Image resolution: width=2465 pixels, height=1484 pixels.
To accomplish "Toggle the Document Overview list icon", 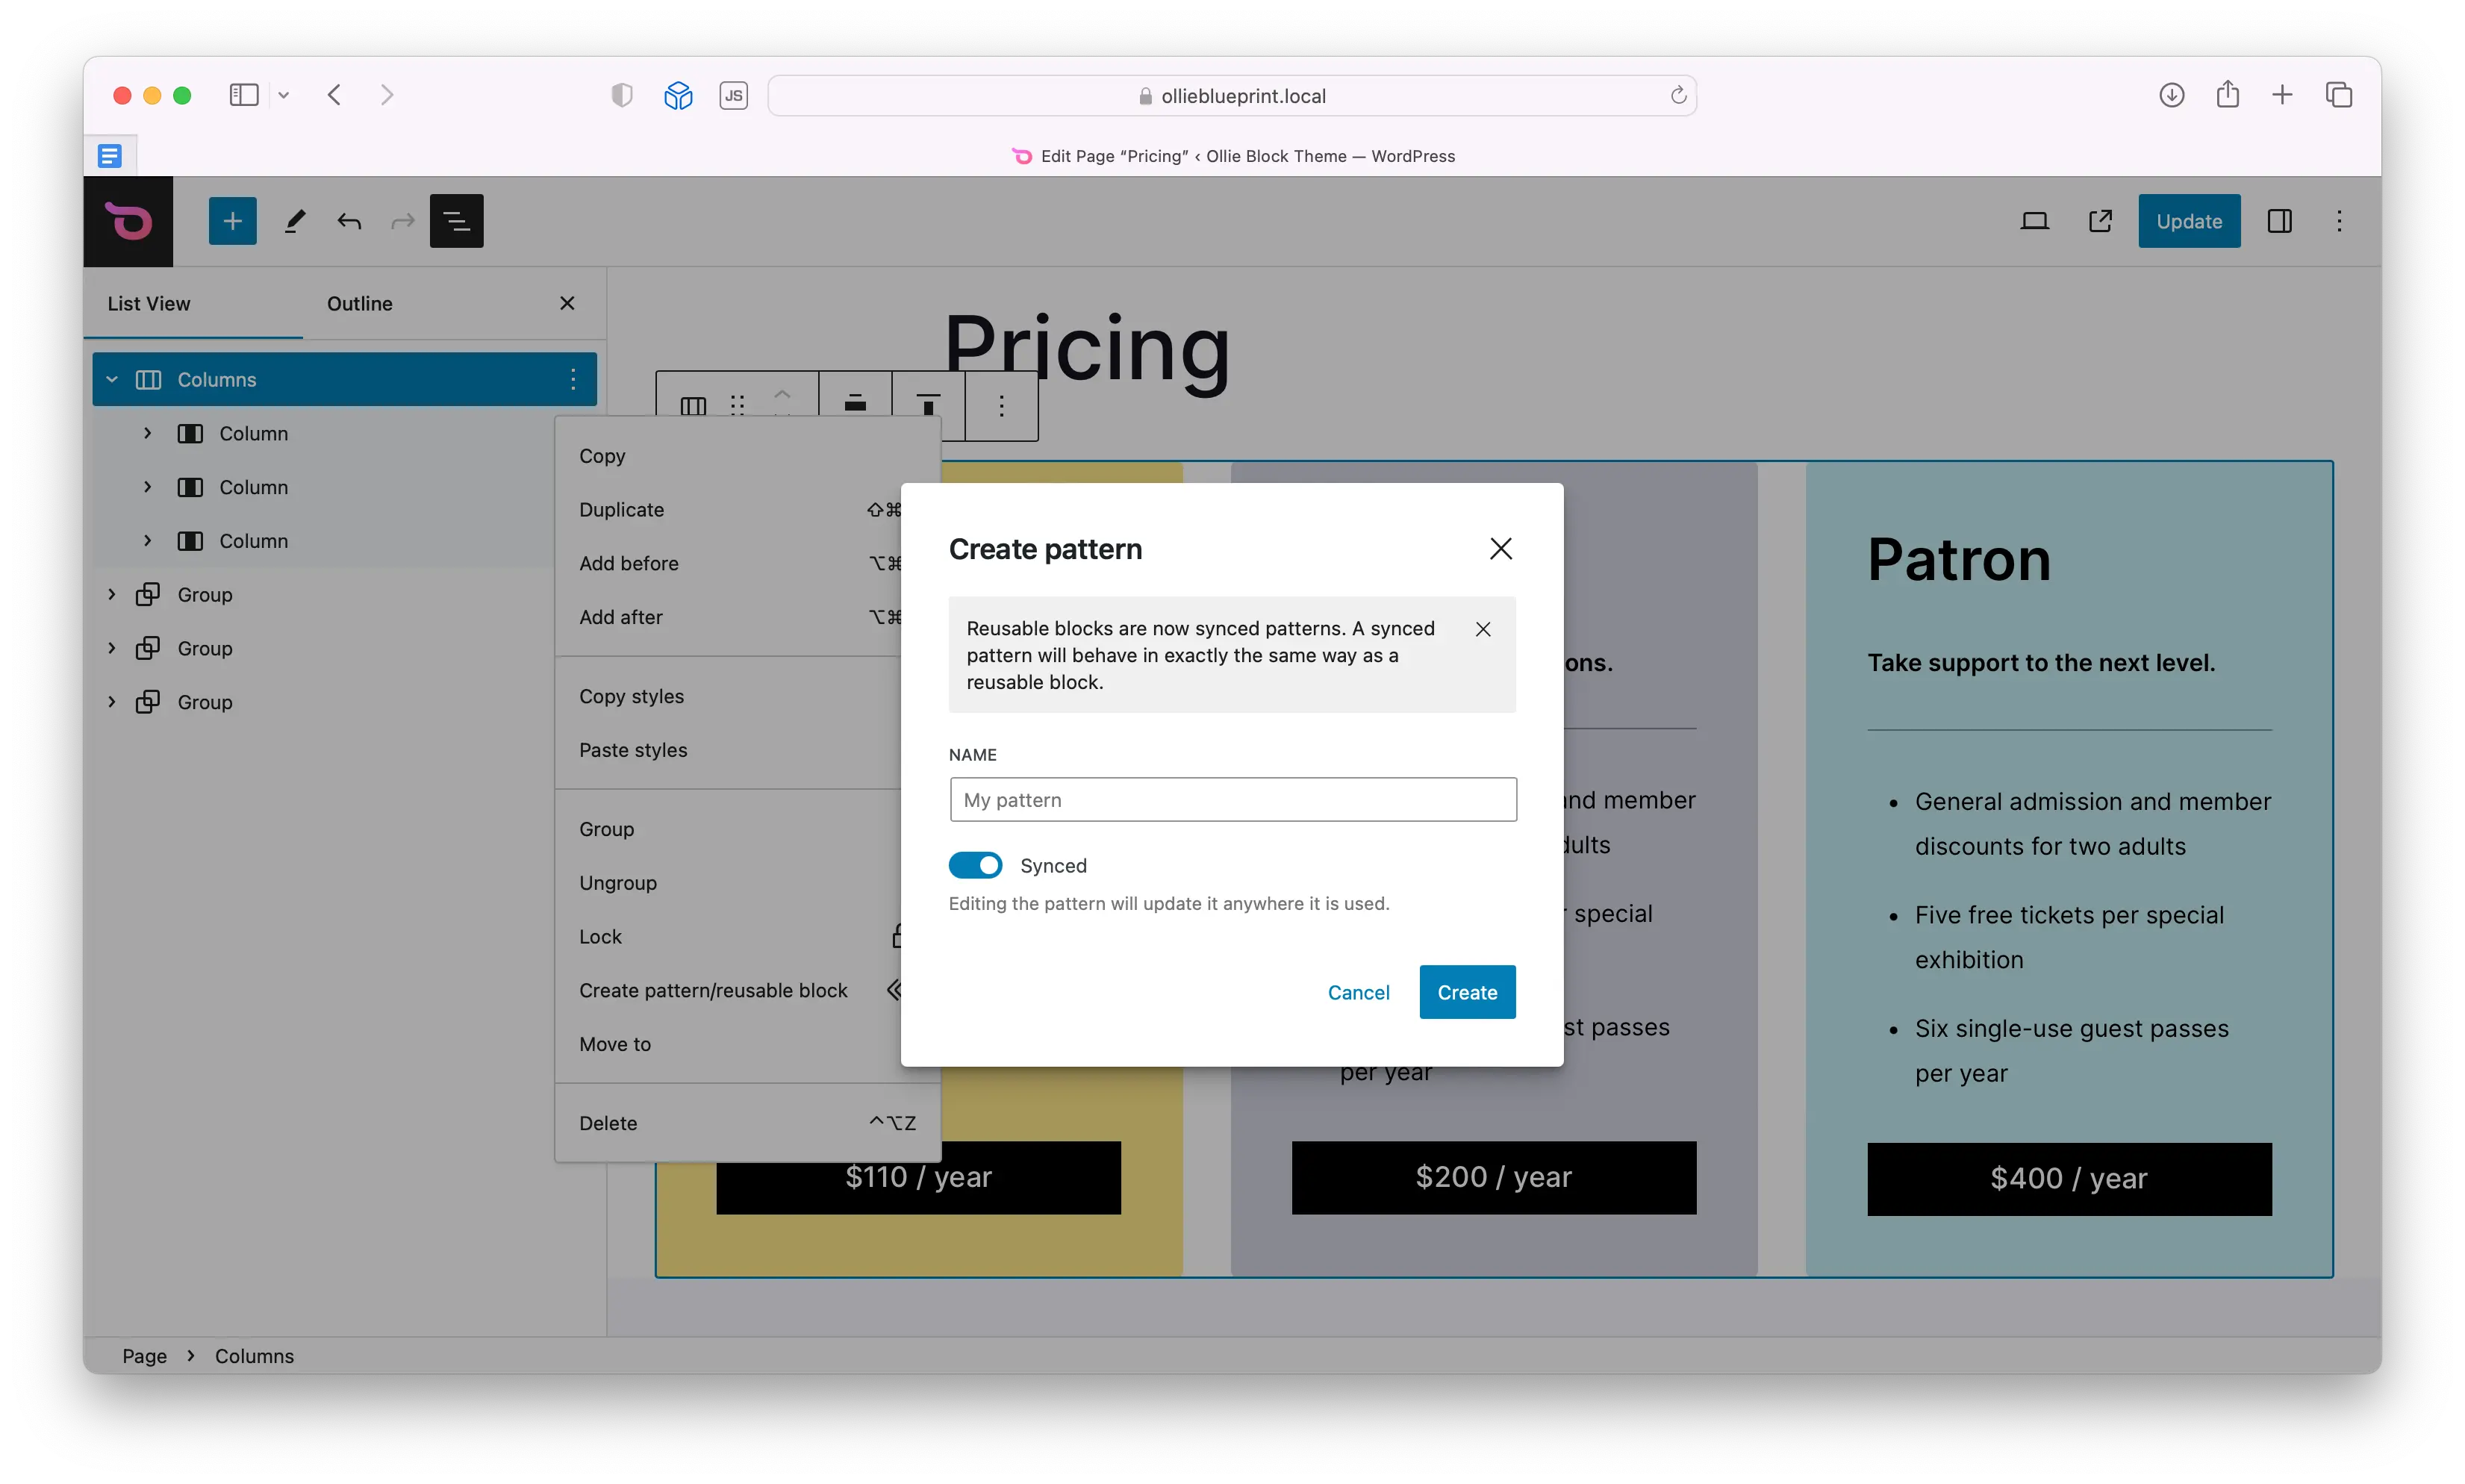I will pyautogui.click(x=456, y=221).
